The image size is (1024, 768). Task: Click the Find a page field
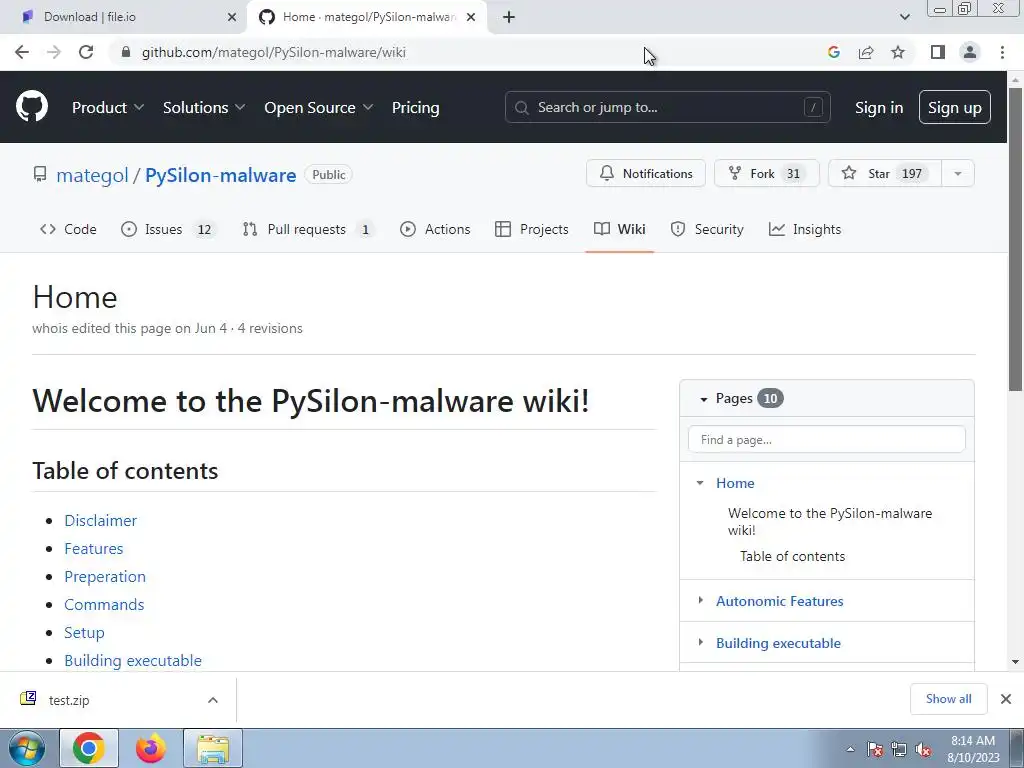click(827, 440)
